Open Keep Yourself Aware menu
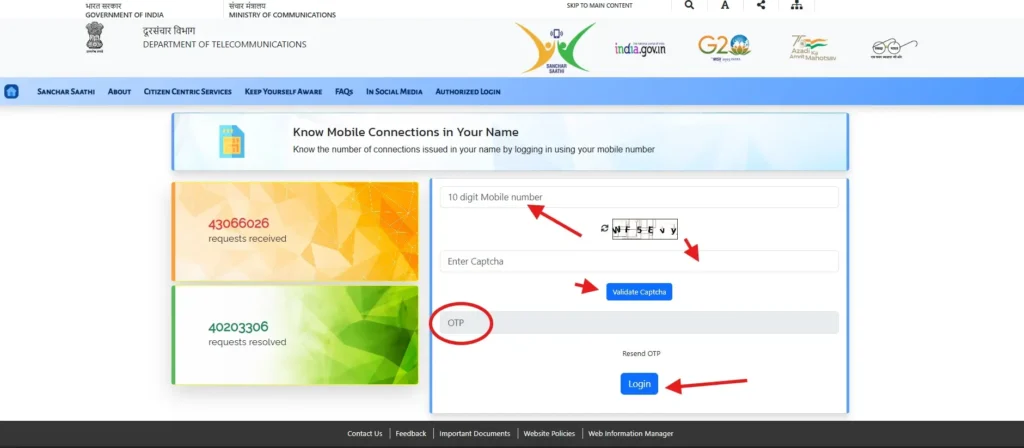Image resolution: width=1024 pixels, height=448 pixels. 283,91
